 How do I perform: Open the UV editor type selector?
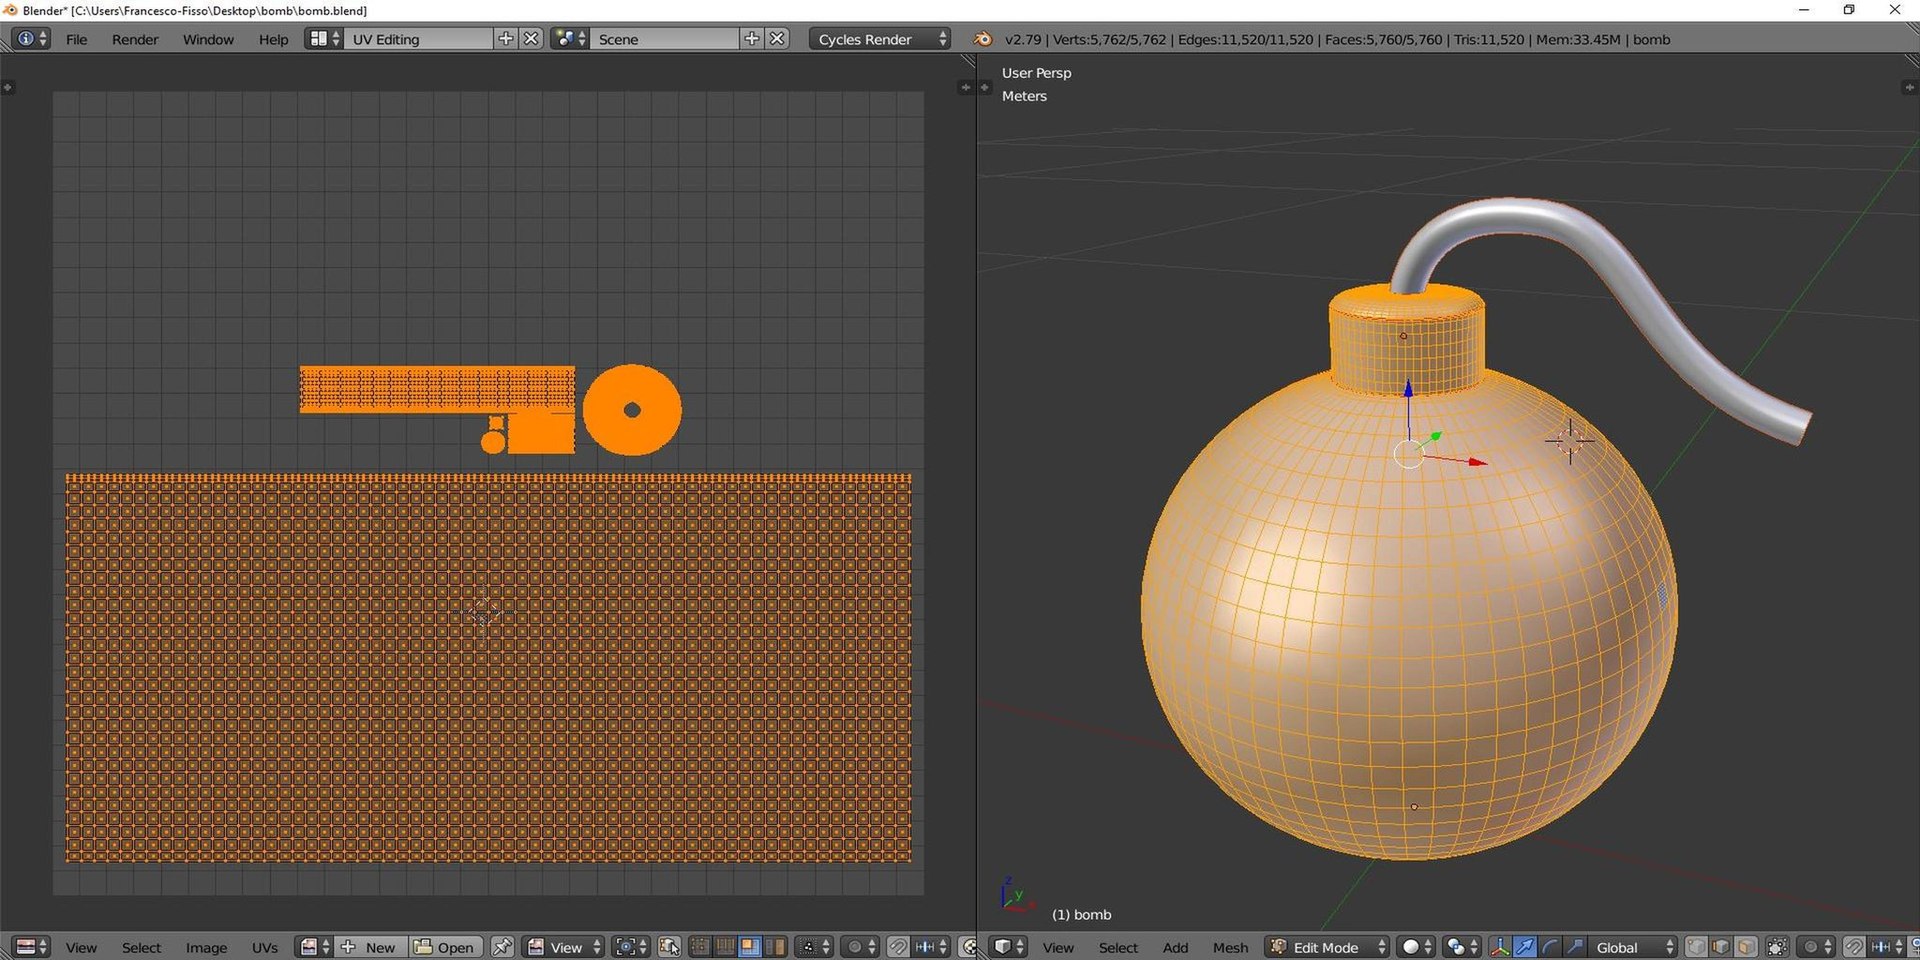pos(31,947)
